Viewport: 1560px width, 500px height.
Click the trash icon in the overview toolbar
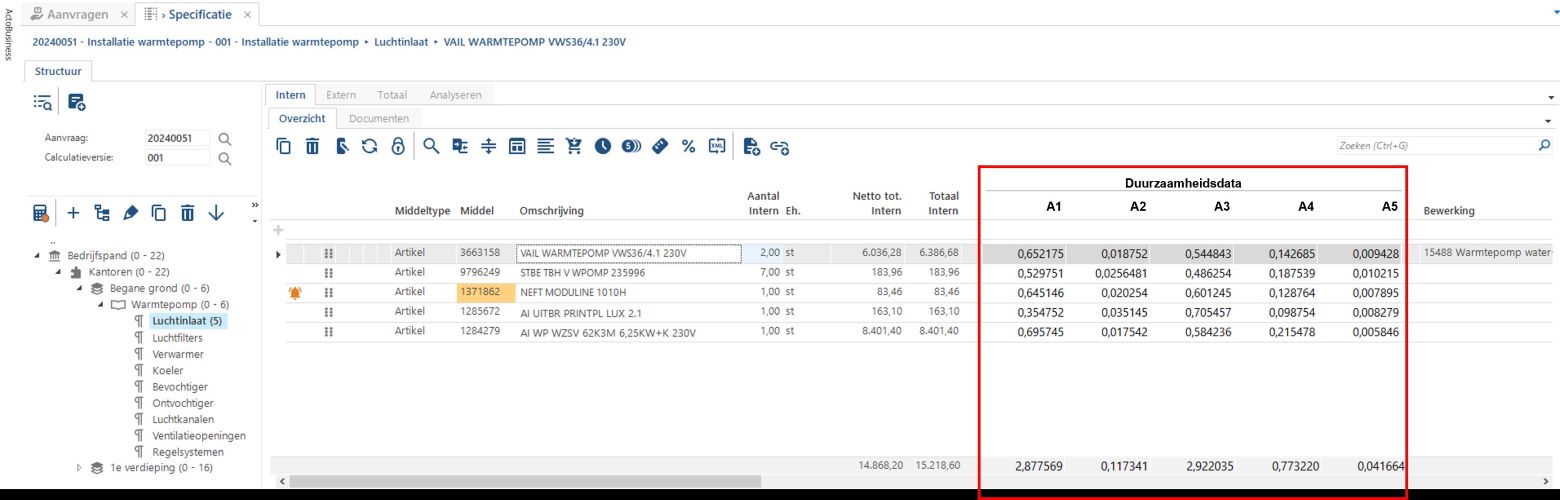[313, 146]
